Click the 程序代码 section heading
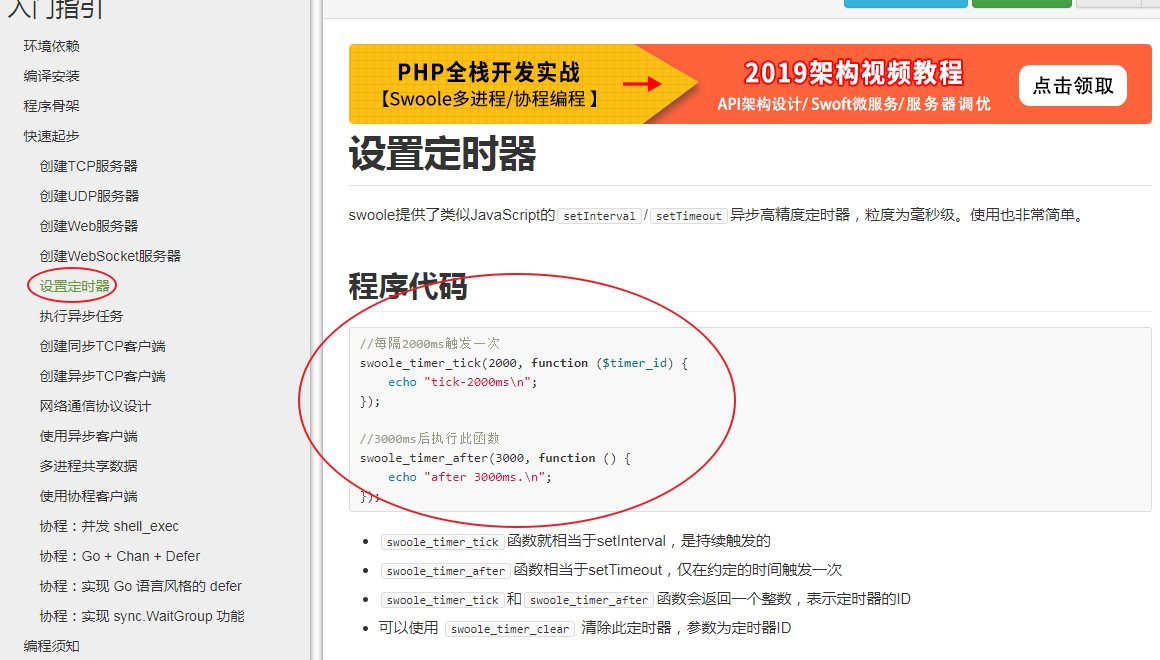 tap(408, 287)
